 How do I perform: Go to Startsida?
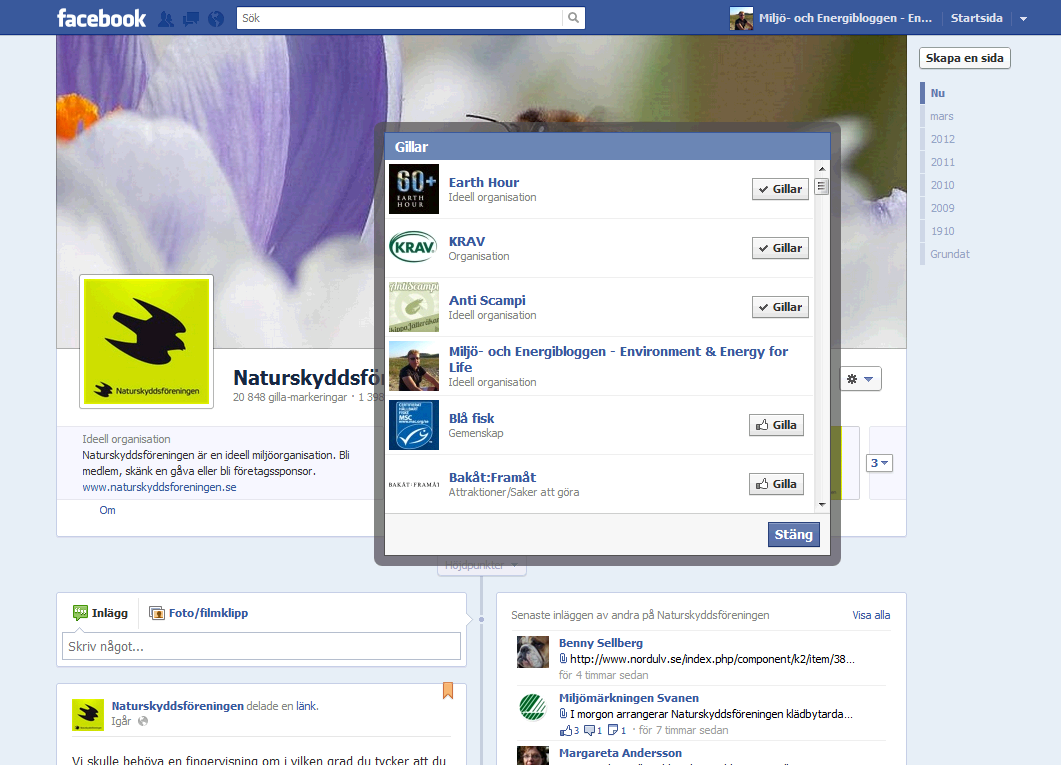coord(976,18)
